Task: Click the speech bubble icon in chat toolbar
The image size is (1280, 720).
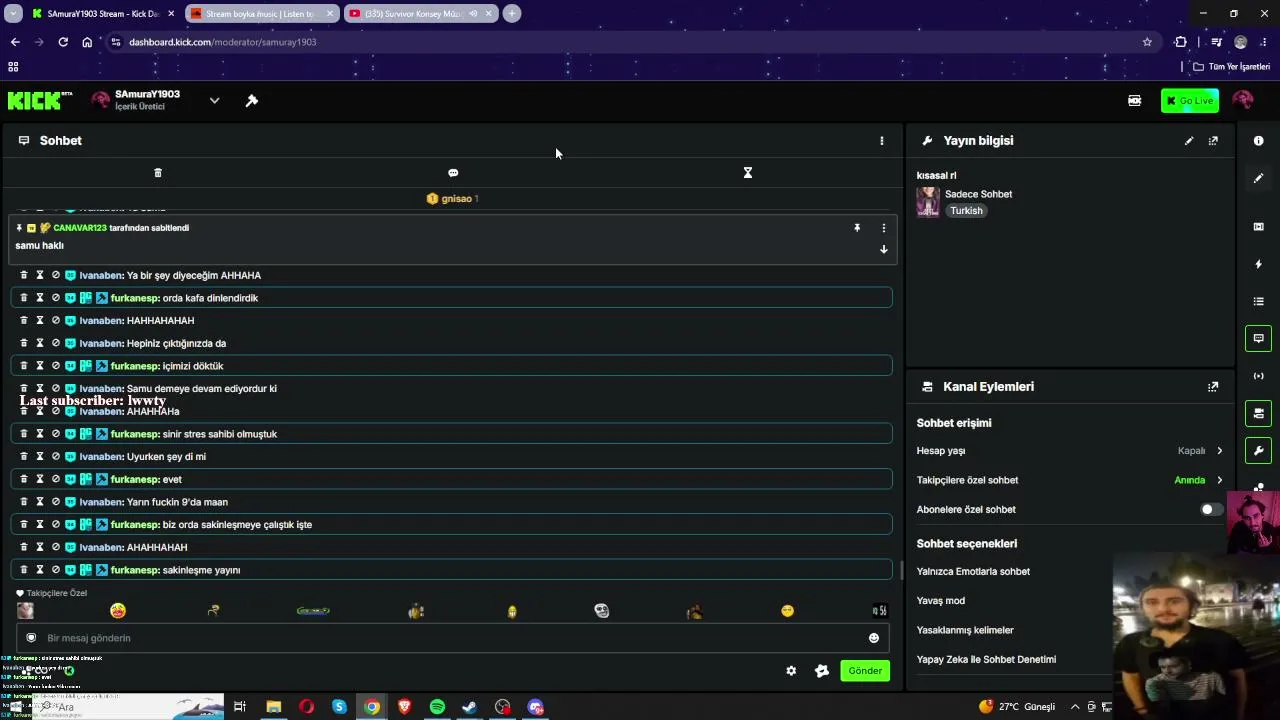Action: [x=453, y=173]
